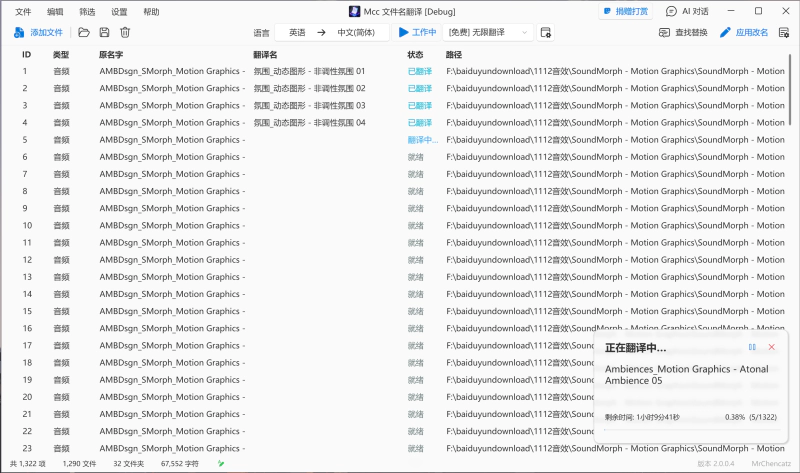Cancel translation with the red X in popup
800x473 pixels.
pyautogui.click(x=771, y=347)
